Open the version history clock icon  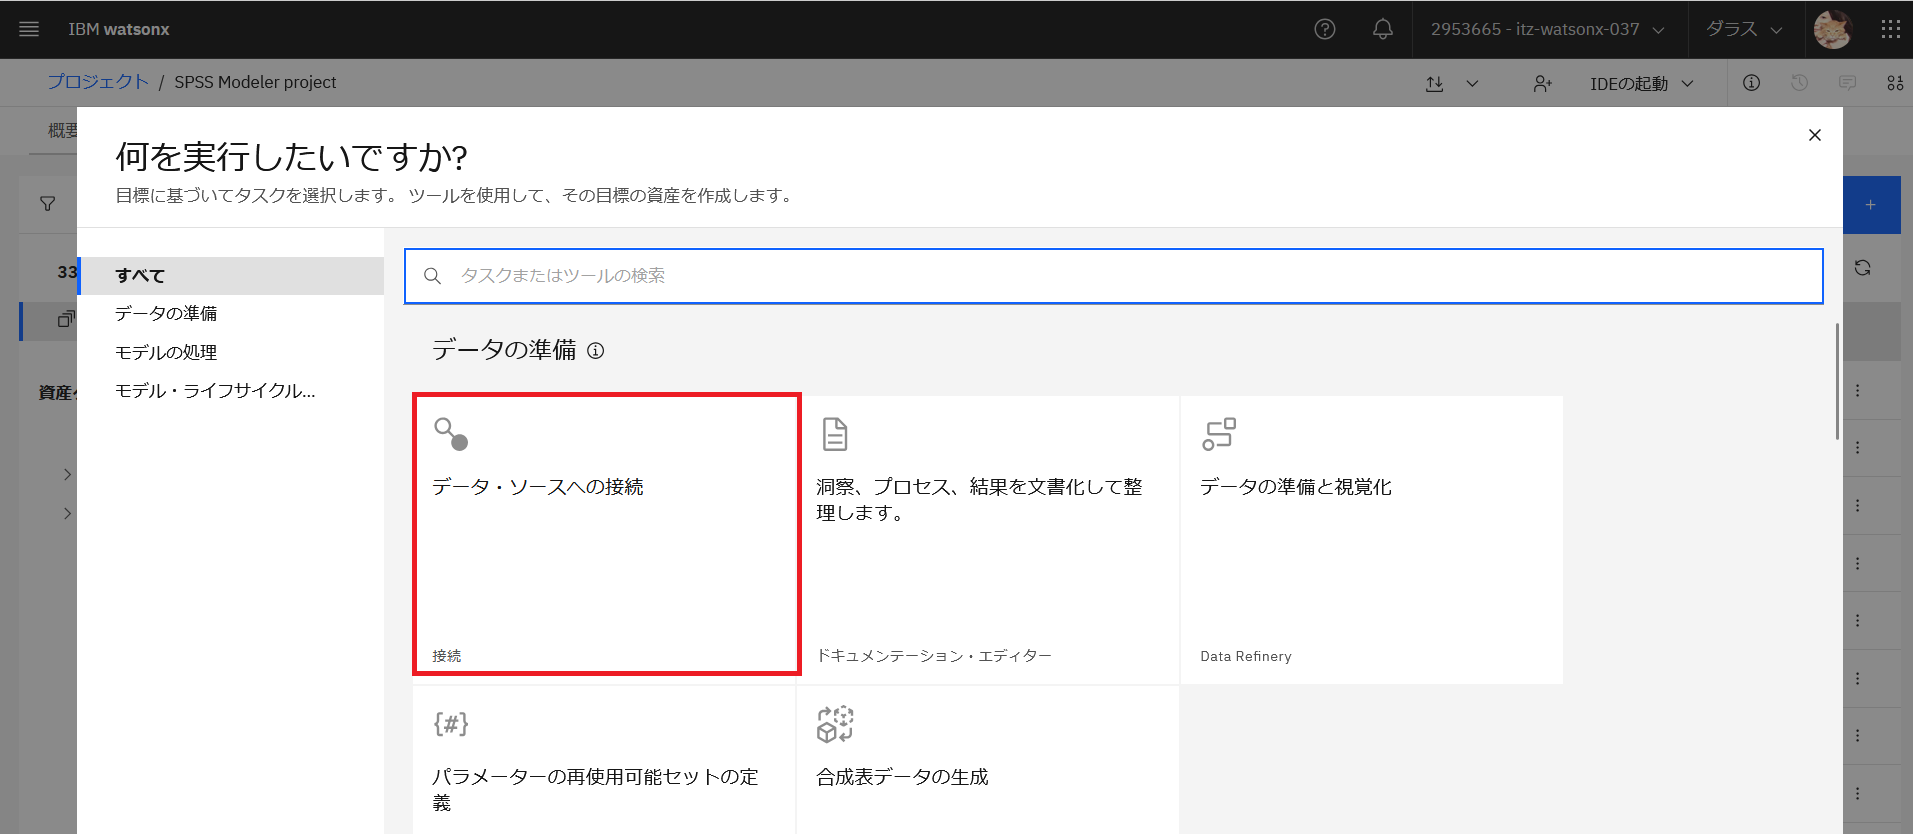tap(1799, 83)
